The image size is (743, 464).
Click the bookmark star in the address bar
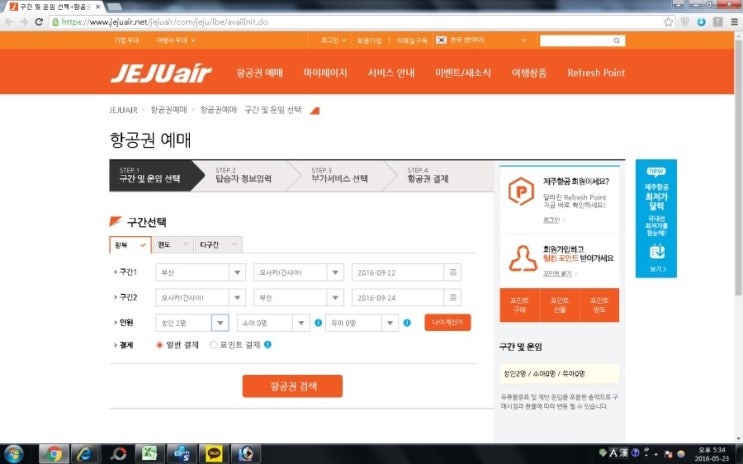click(668, 22)
